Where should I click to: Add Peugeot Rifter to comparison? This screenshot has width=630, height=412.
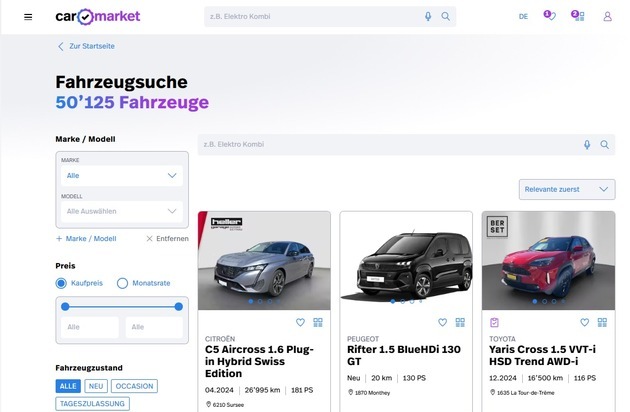point(460,322)
